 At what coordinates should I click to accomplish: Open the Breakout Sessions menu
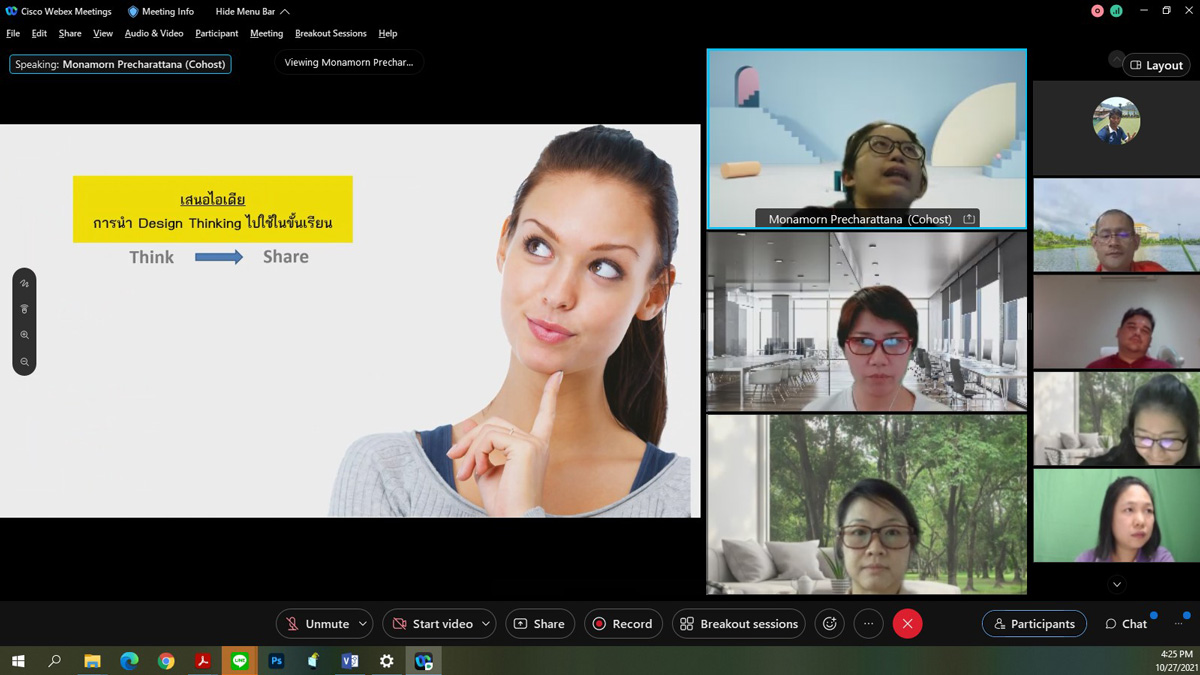[330, 33]
